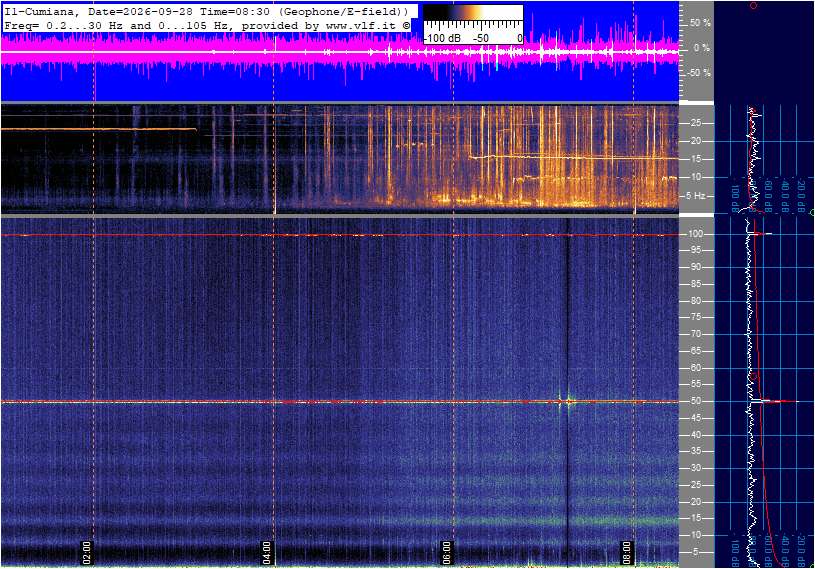Click the green circle at the spectrum panel's right edge
Screen dimensions: 815x569
click(x=812, y=213)
